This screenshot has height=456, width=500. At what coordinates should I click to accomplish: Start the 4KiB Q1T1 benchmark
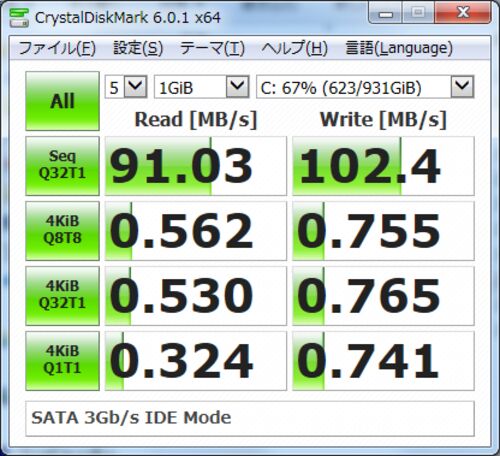pyautogui.click(x=62, y=361)
